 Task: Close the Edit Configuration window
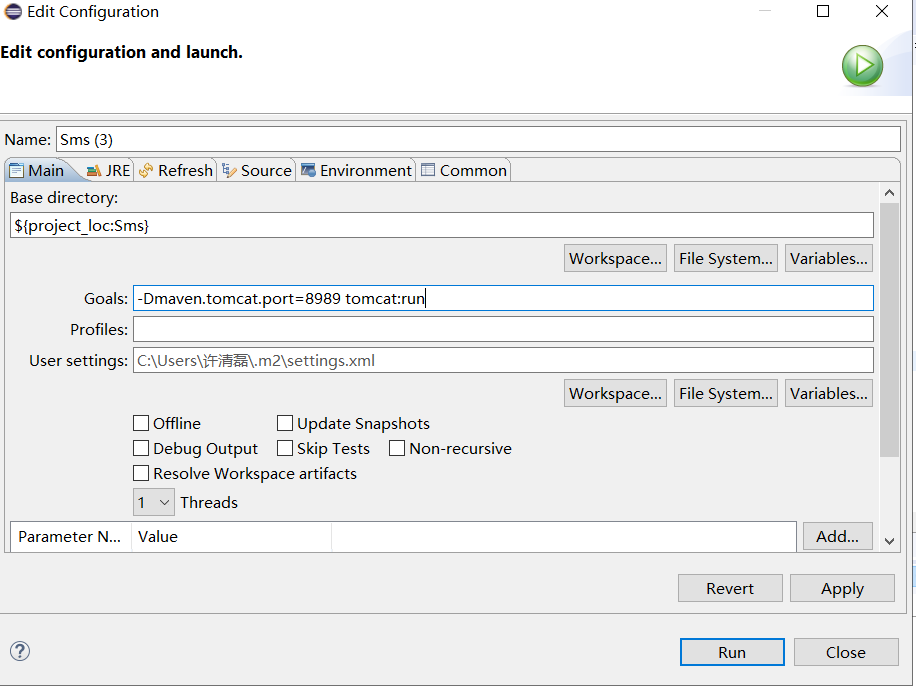pos(882,11)
